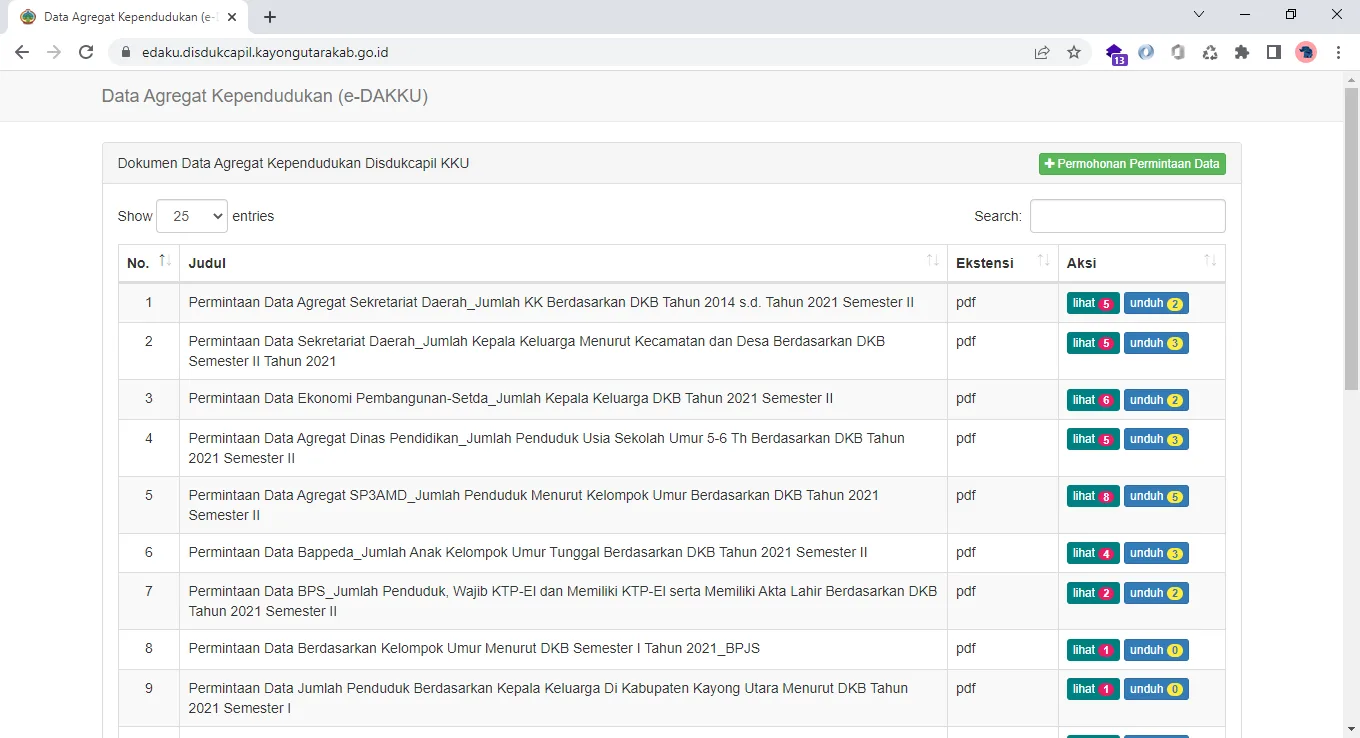Click unduh for the BPS row
This screenshot has height=738, width=1360.
click(1156, 593)
